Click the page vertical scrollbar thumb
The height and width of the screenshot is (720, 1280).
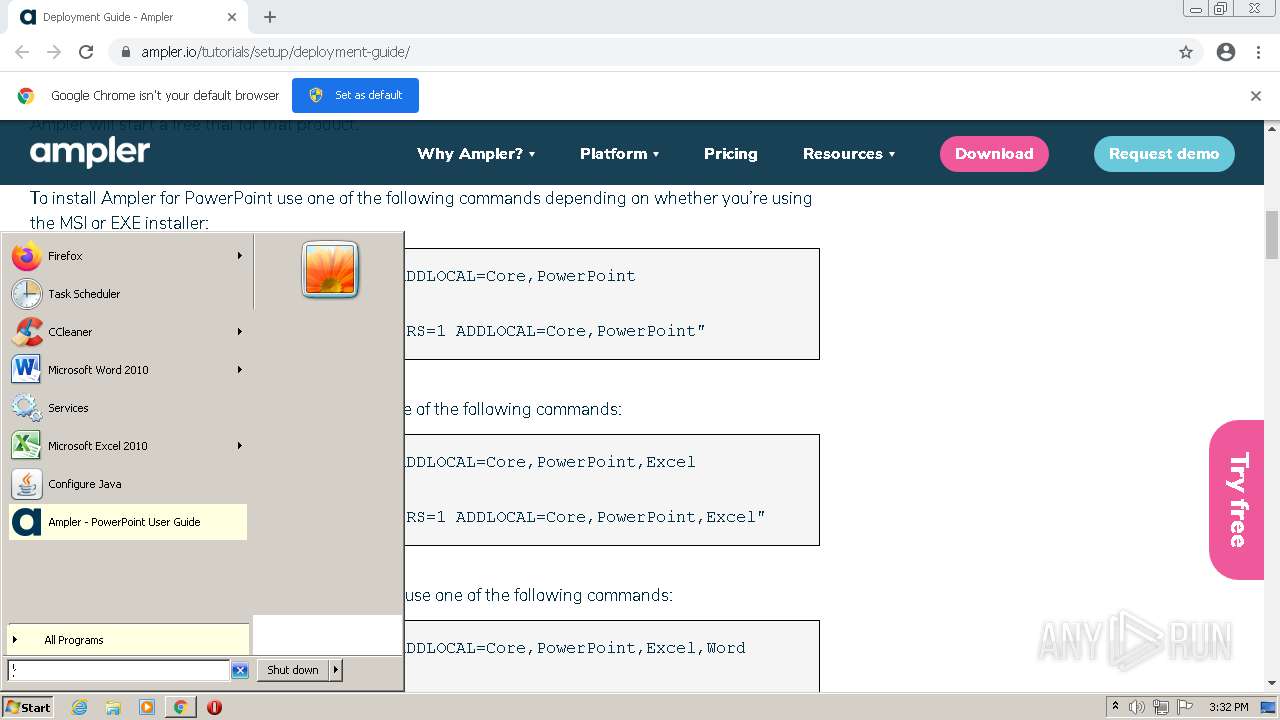[x=1272, y=235]
